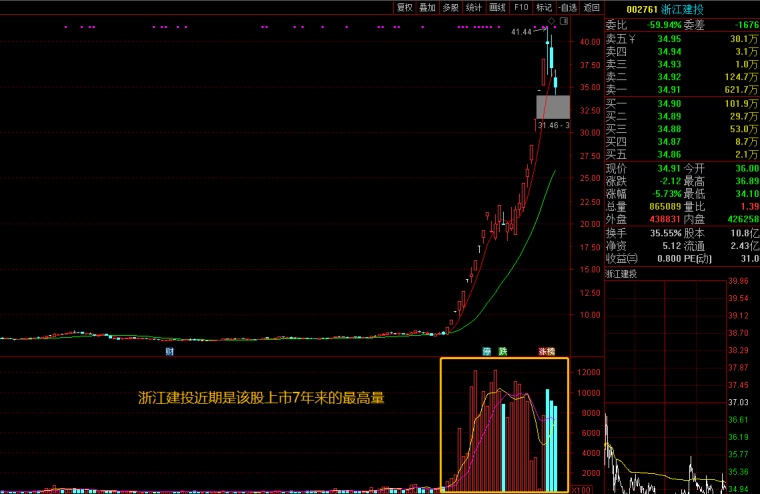Click the small square icon beside the diamond
Screen dimensions: 760x494
[563, 21]
